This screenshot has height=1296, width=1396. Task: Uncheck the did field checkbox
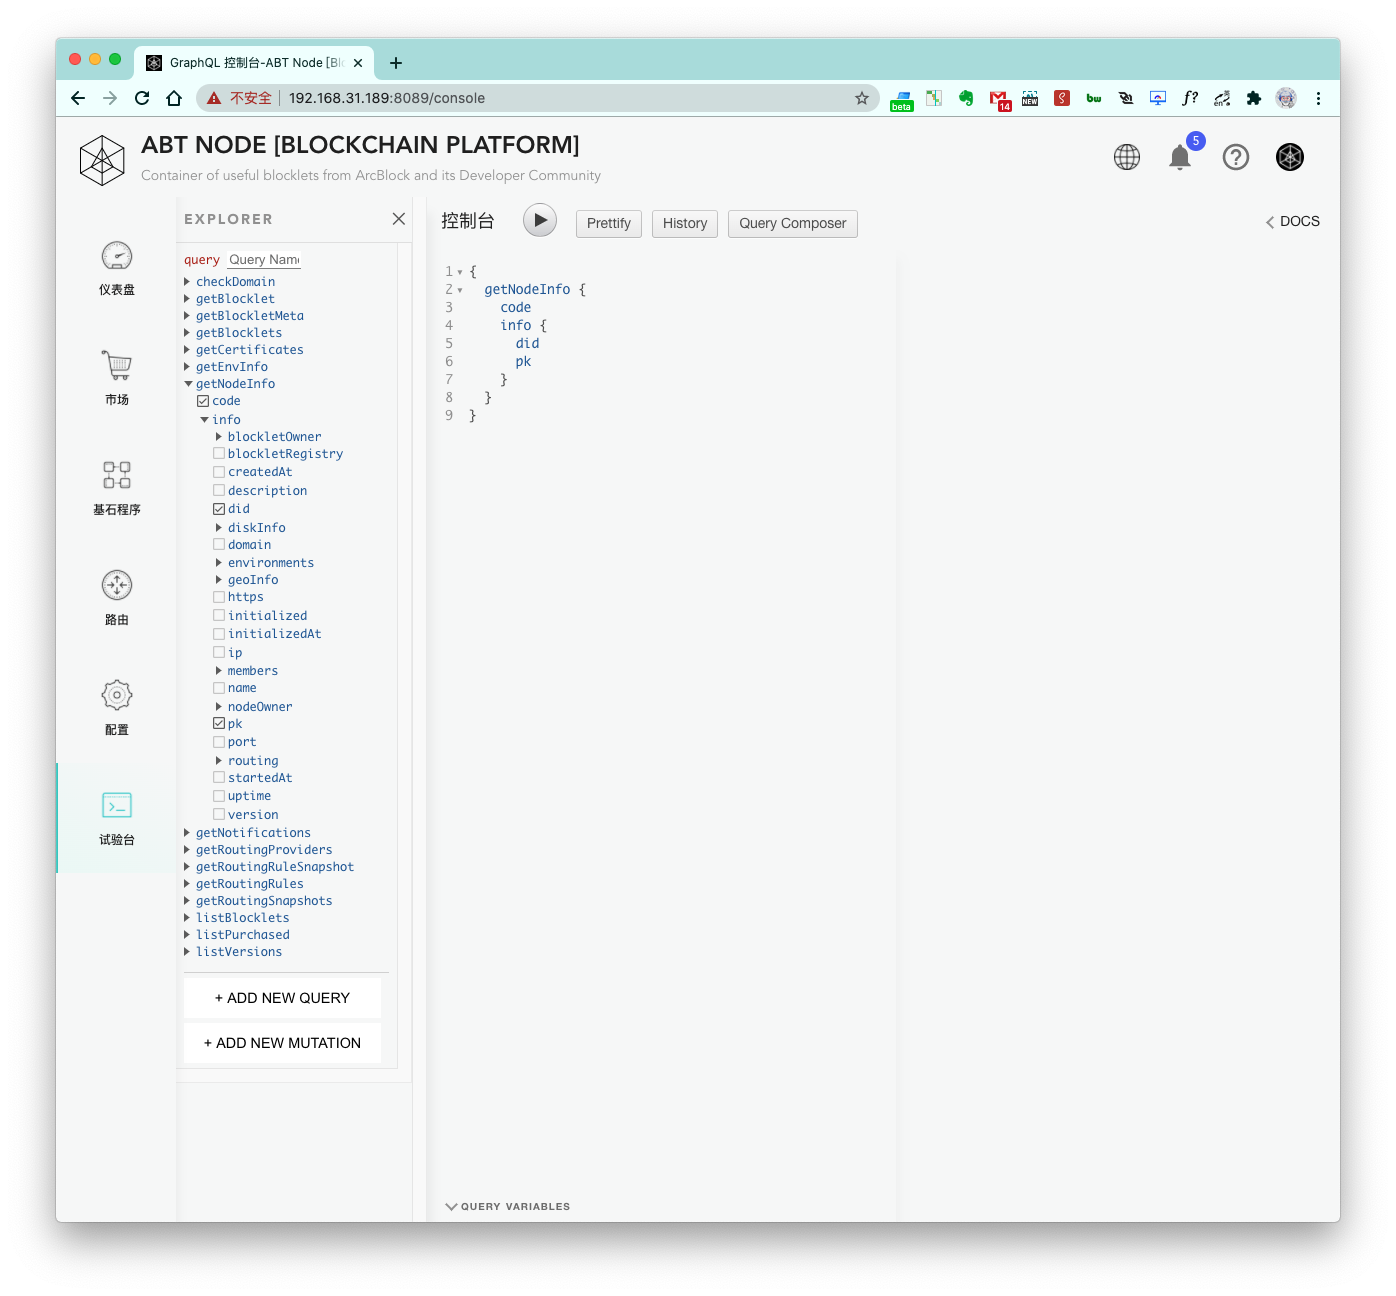(219, 509)
